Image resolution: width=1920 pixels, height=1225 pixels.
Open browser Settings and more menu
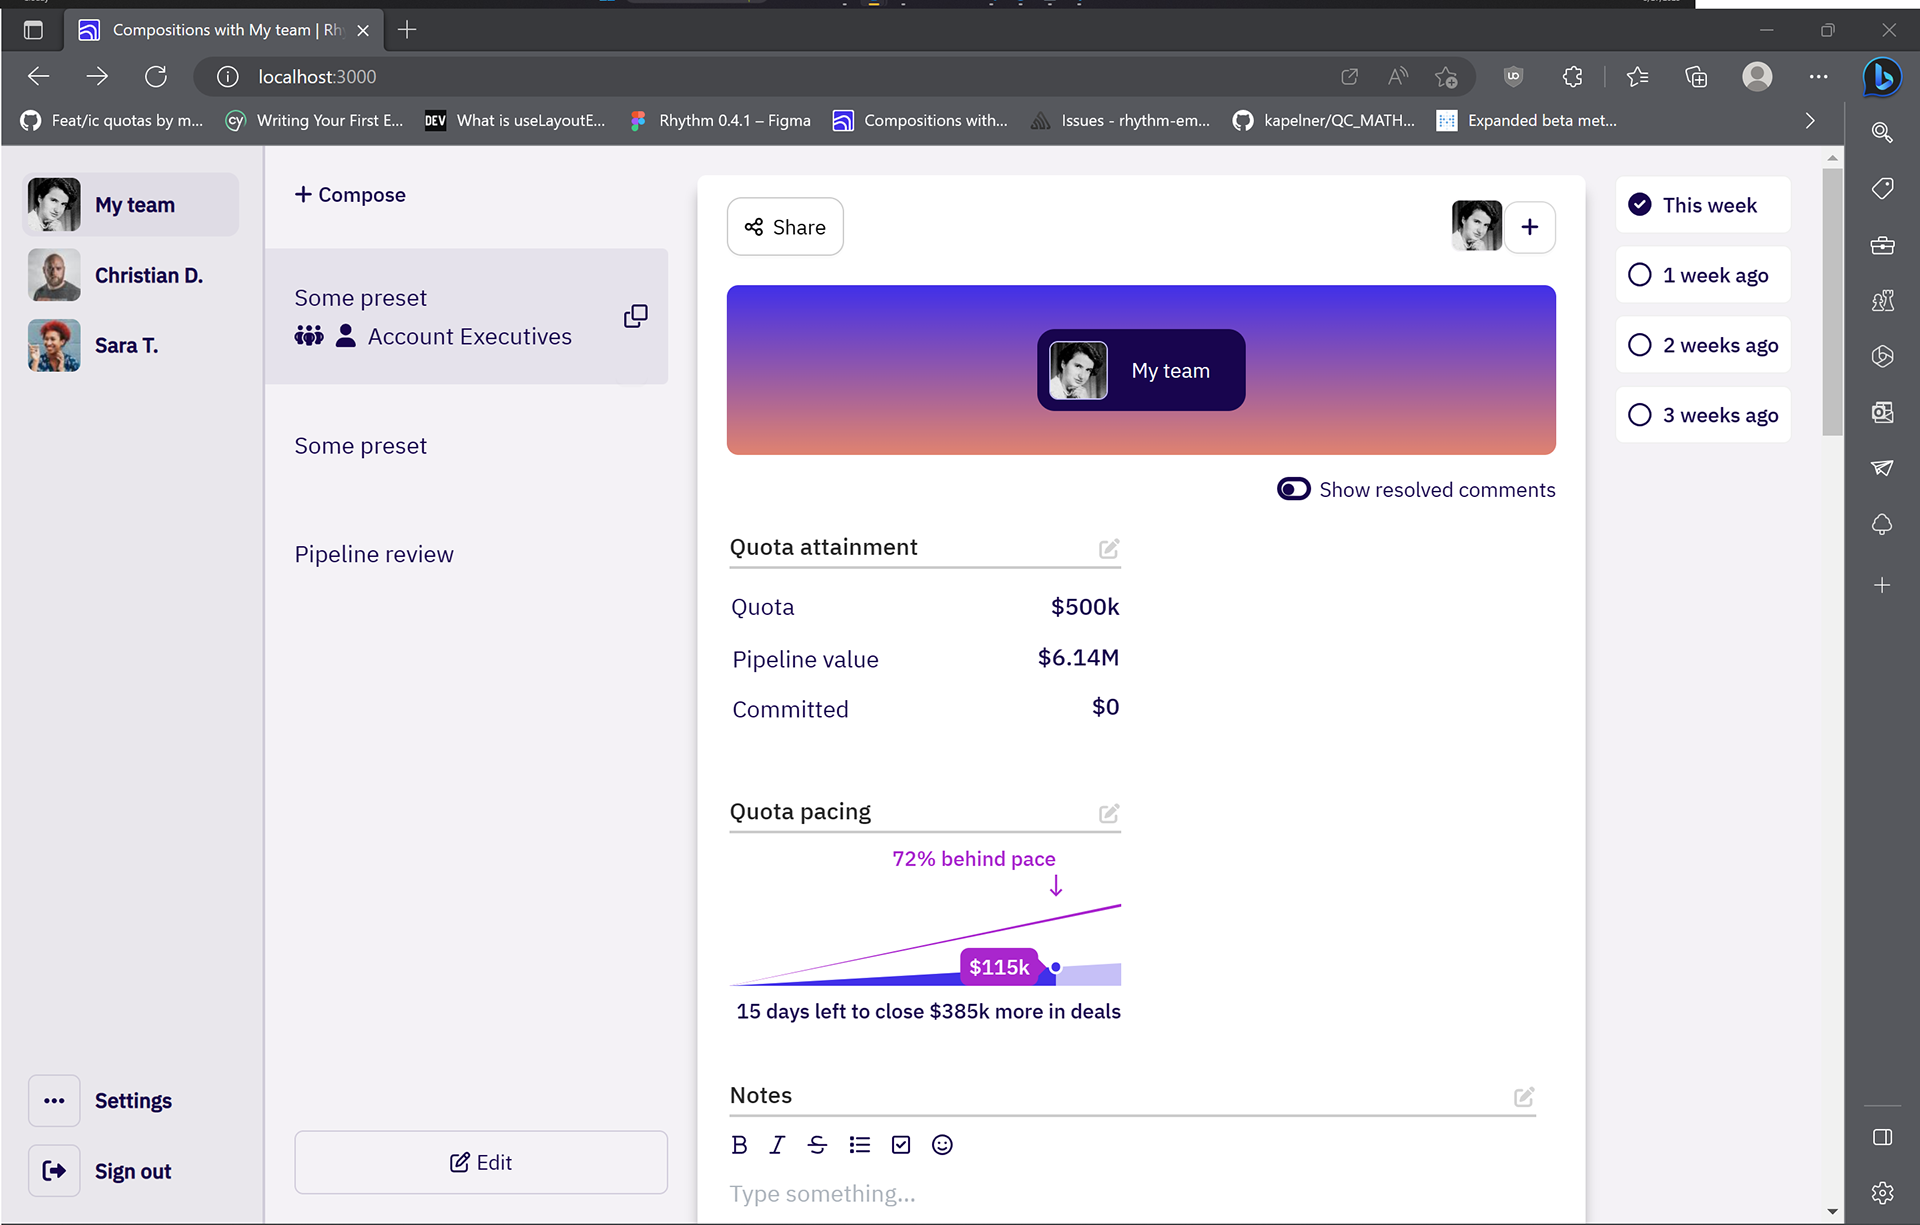point(1818,76)
